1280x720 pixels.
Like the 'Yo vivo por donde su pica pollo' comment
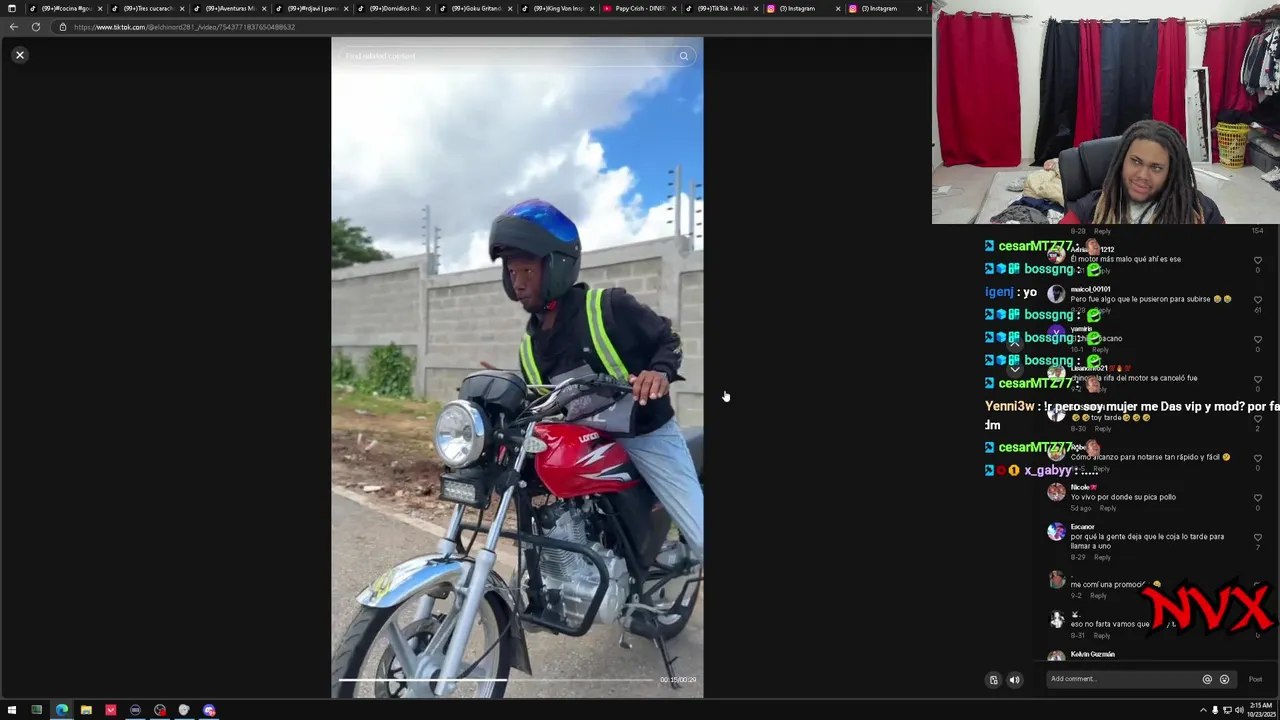(1258, 497)
